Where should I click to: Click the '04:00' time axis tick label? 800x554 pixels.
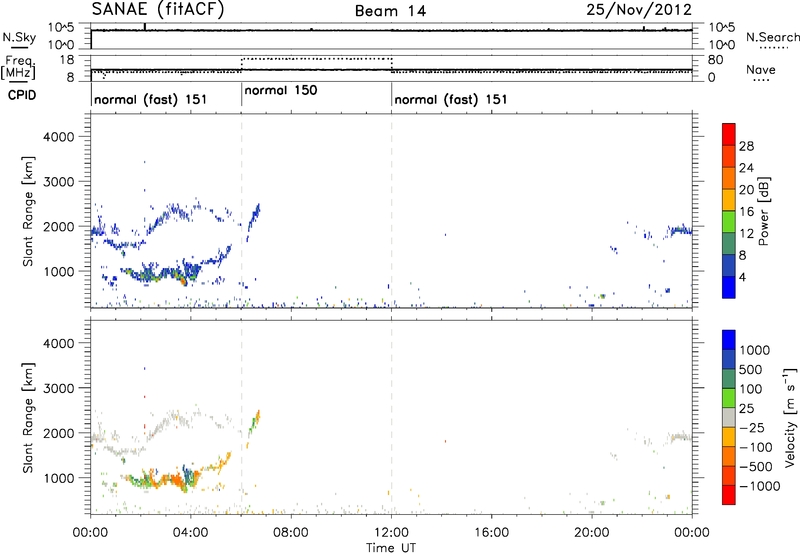click(190, 533)
